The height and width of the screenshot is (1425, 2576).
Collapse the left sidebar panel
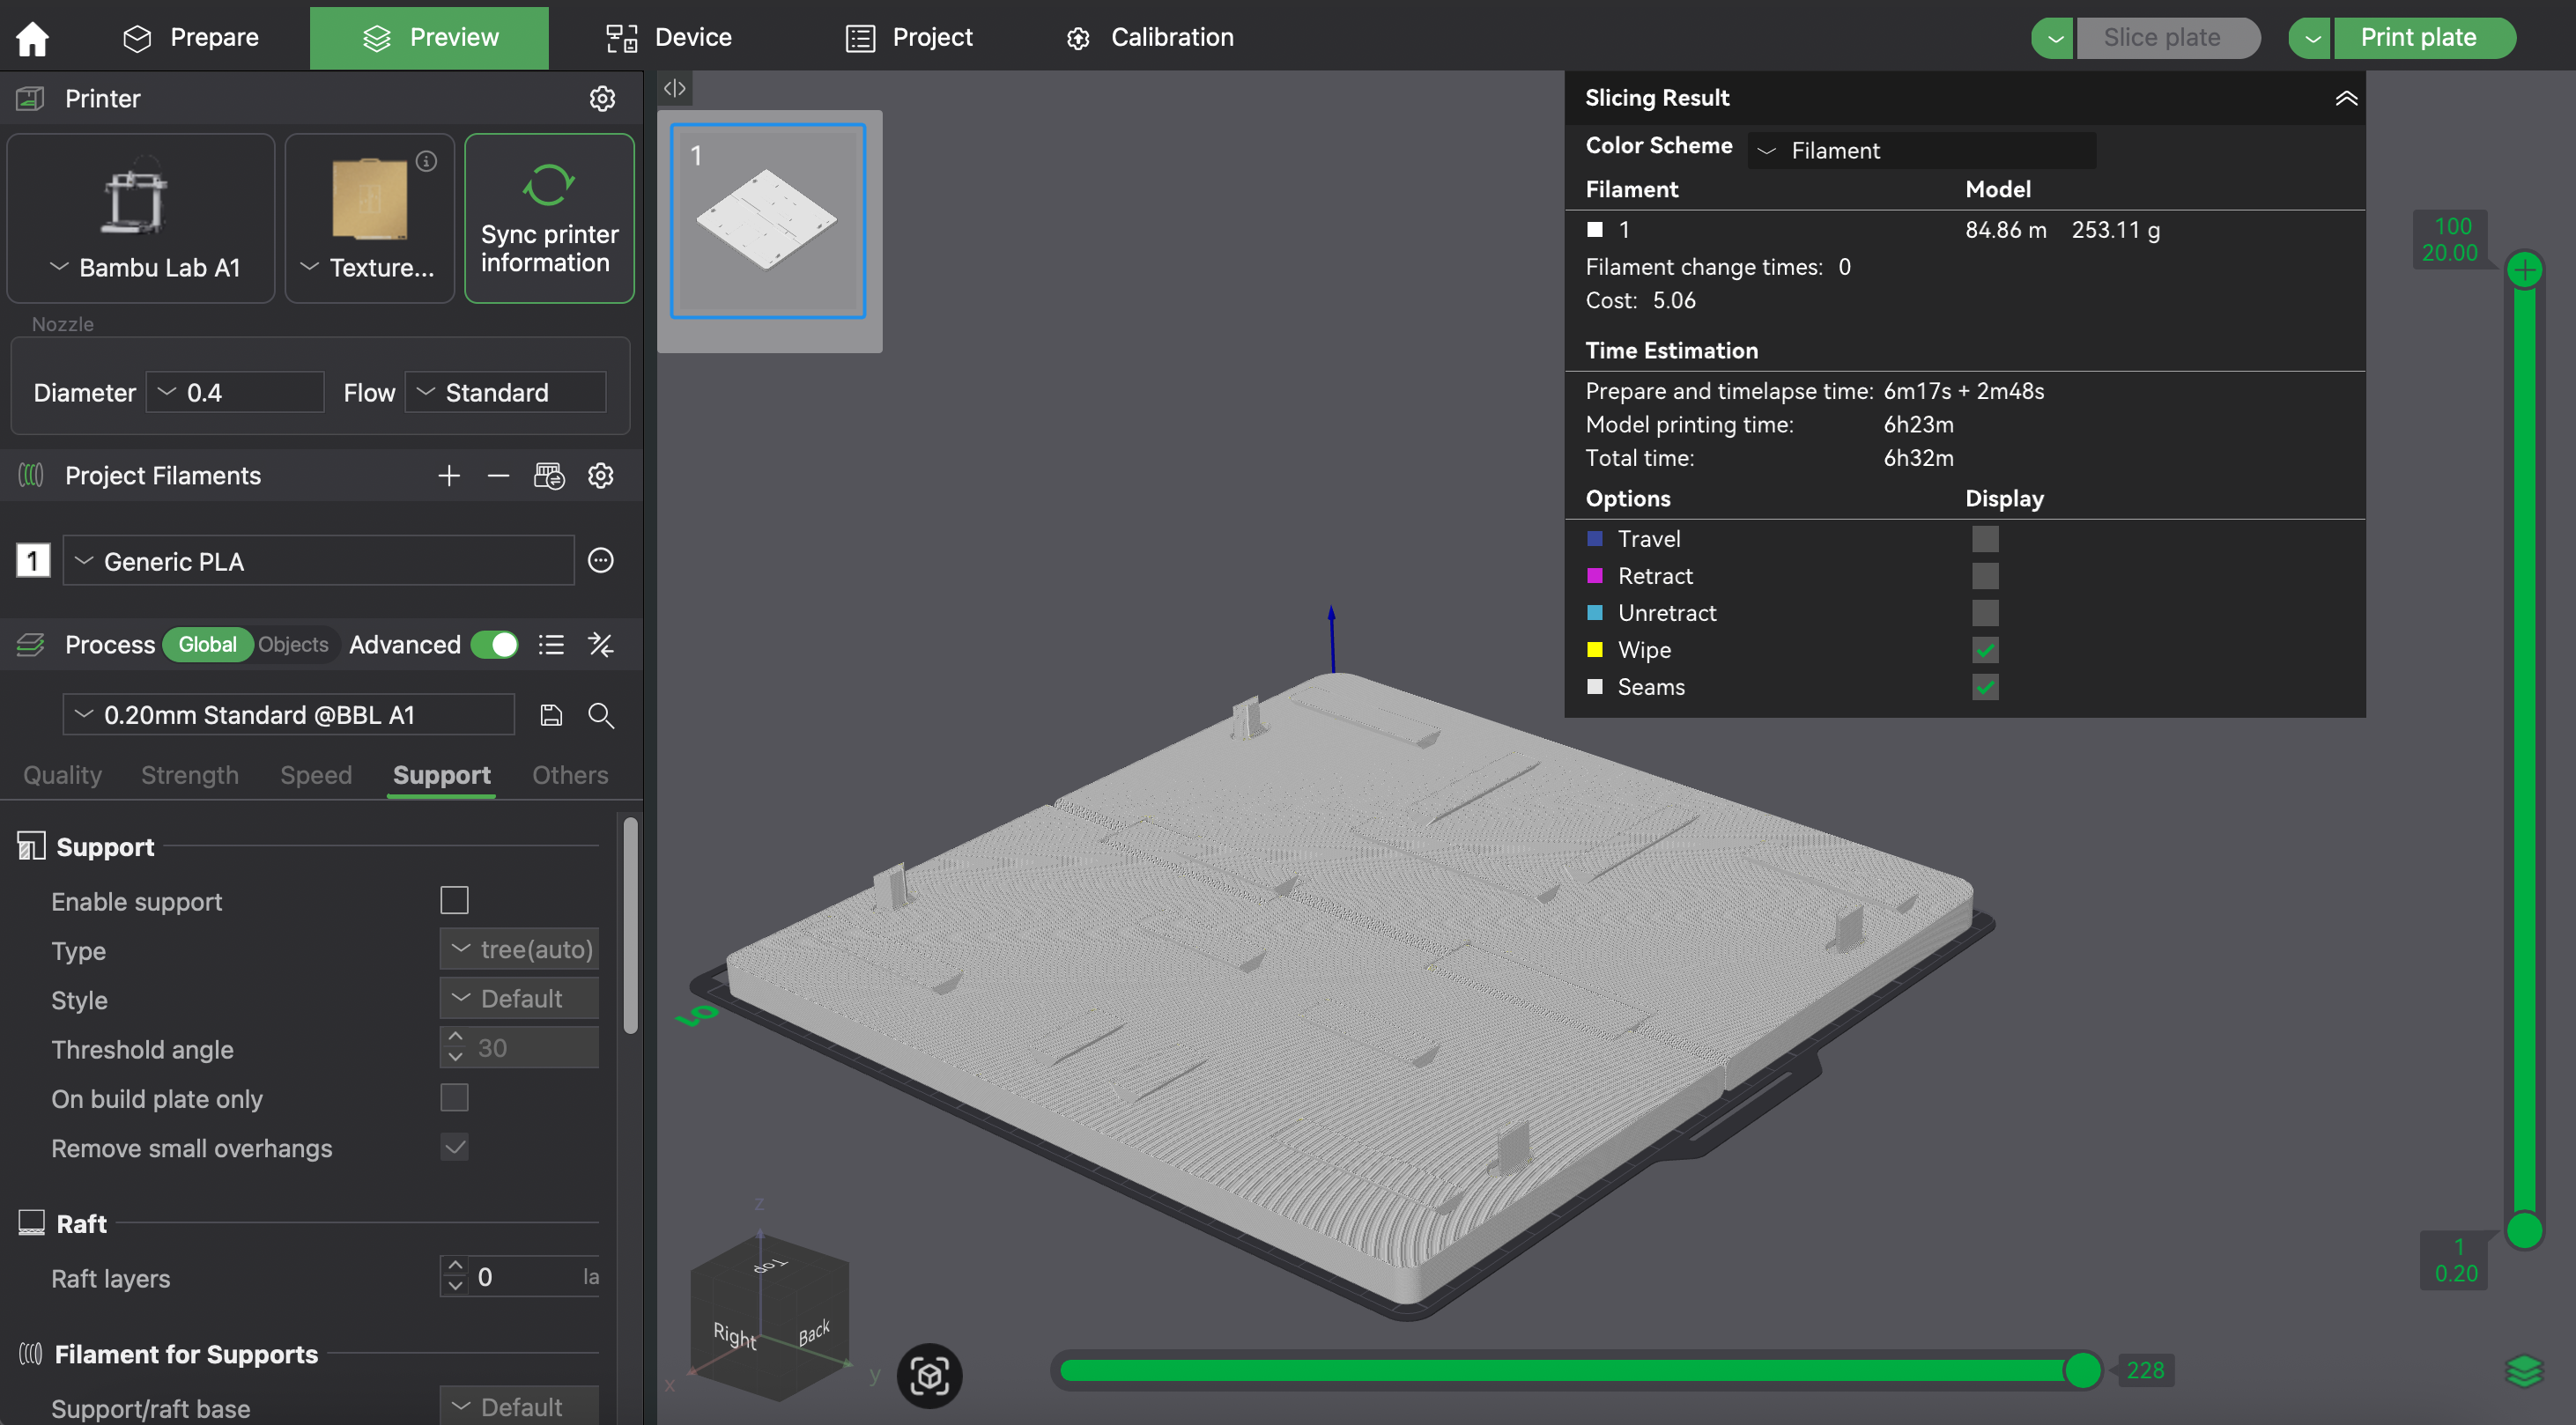675,88
